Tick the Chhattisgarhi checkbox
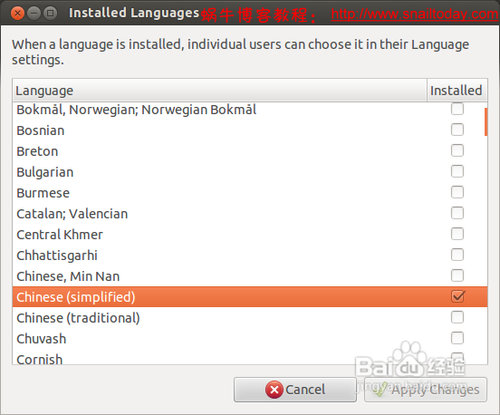 click(x=457, y=255)
